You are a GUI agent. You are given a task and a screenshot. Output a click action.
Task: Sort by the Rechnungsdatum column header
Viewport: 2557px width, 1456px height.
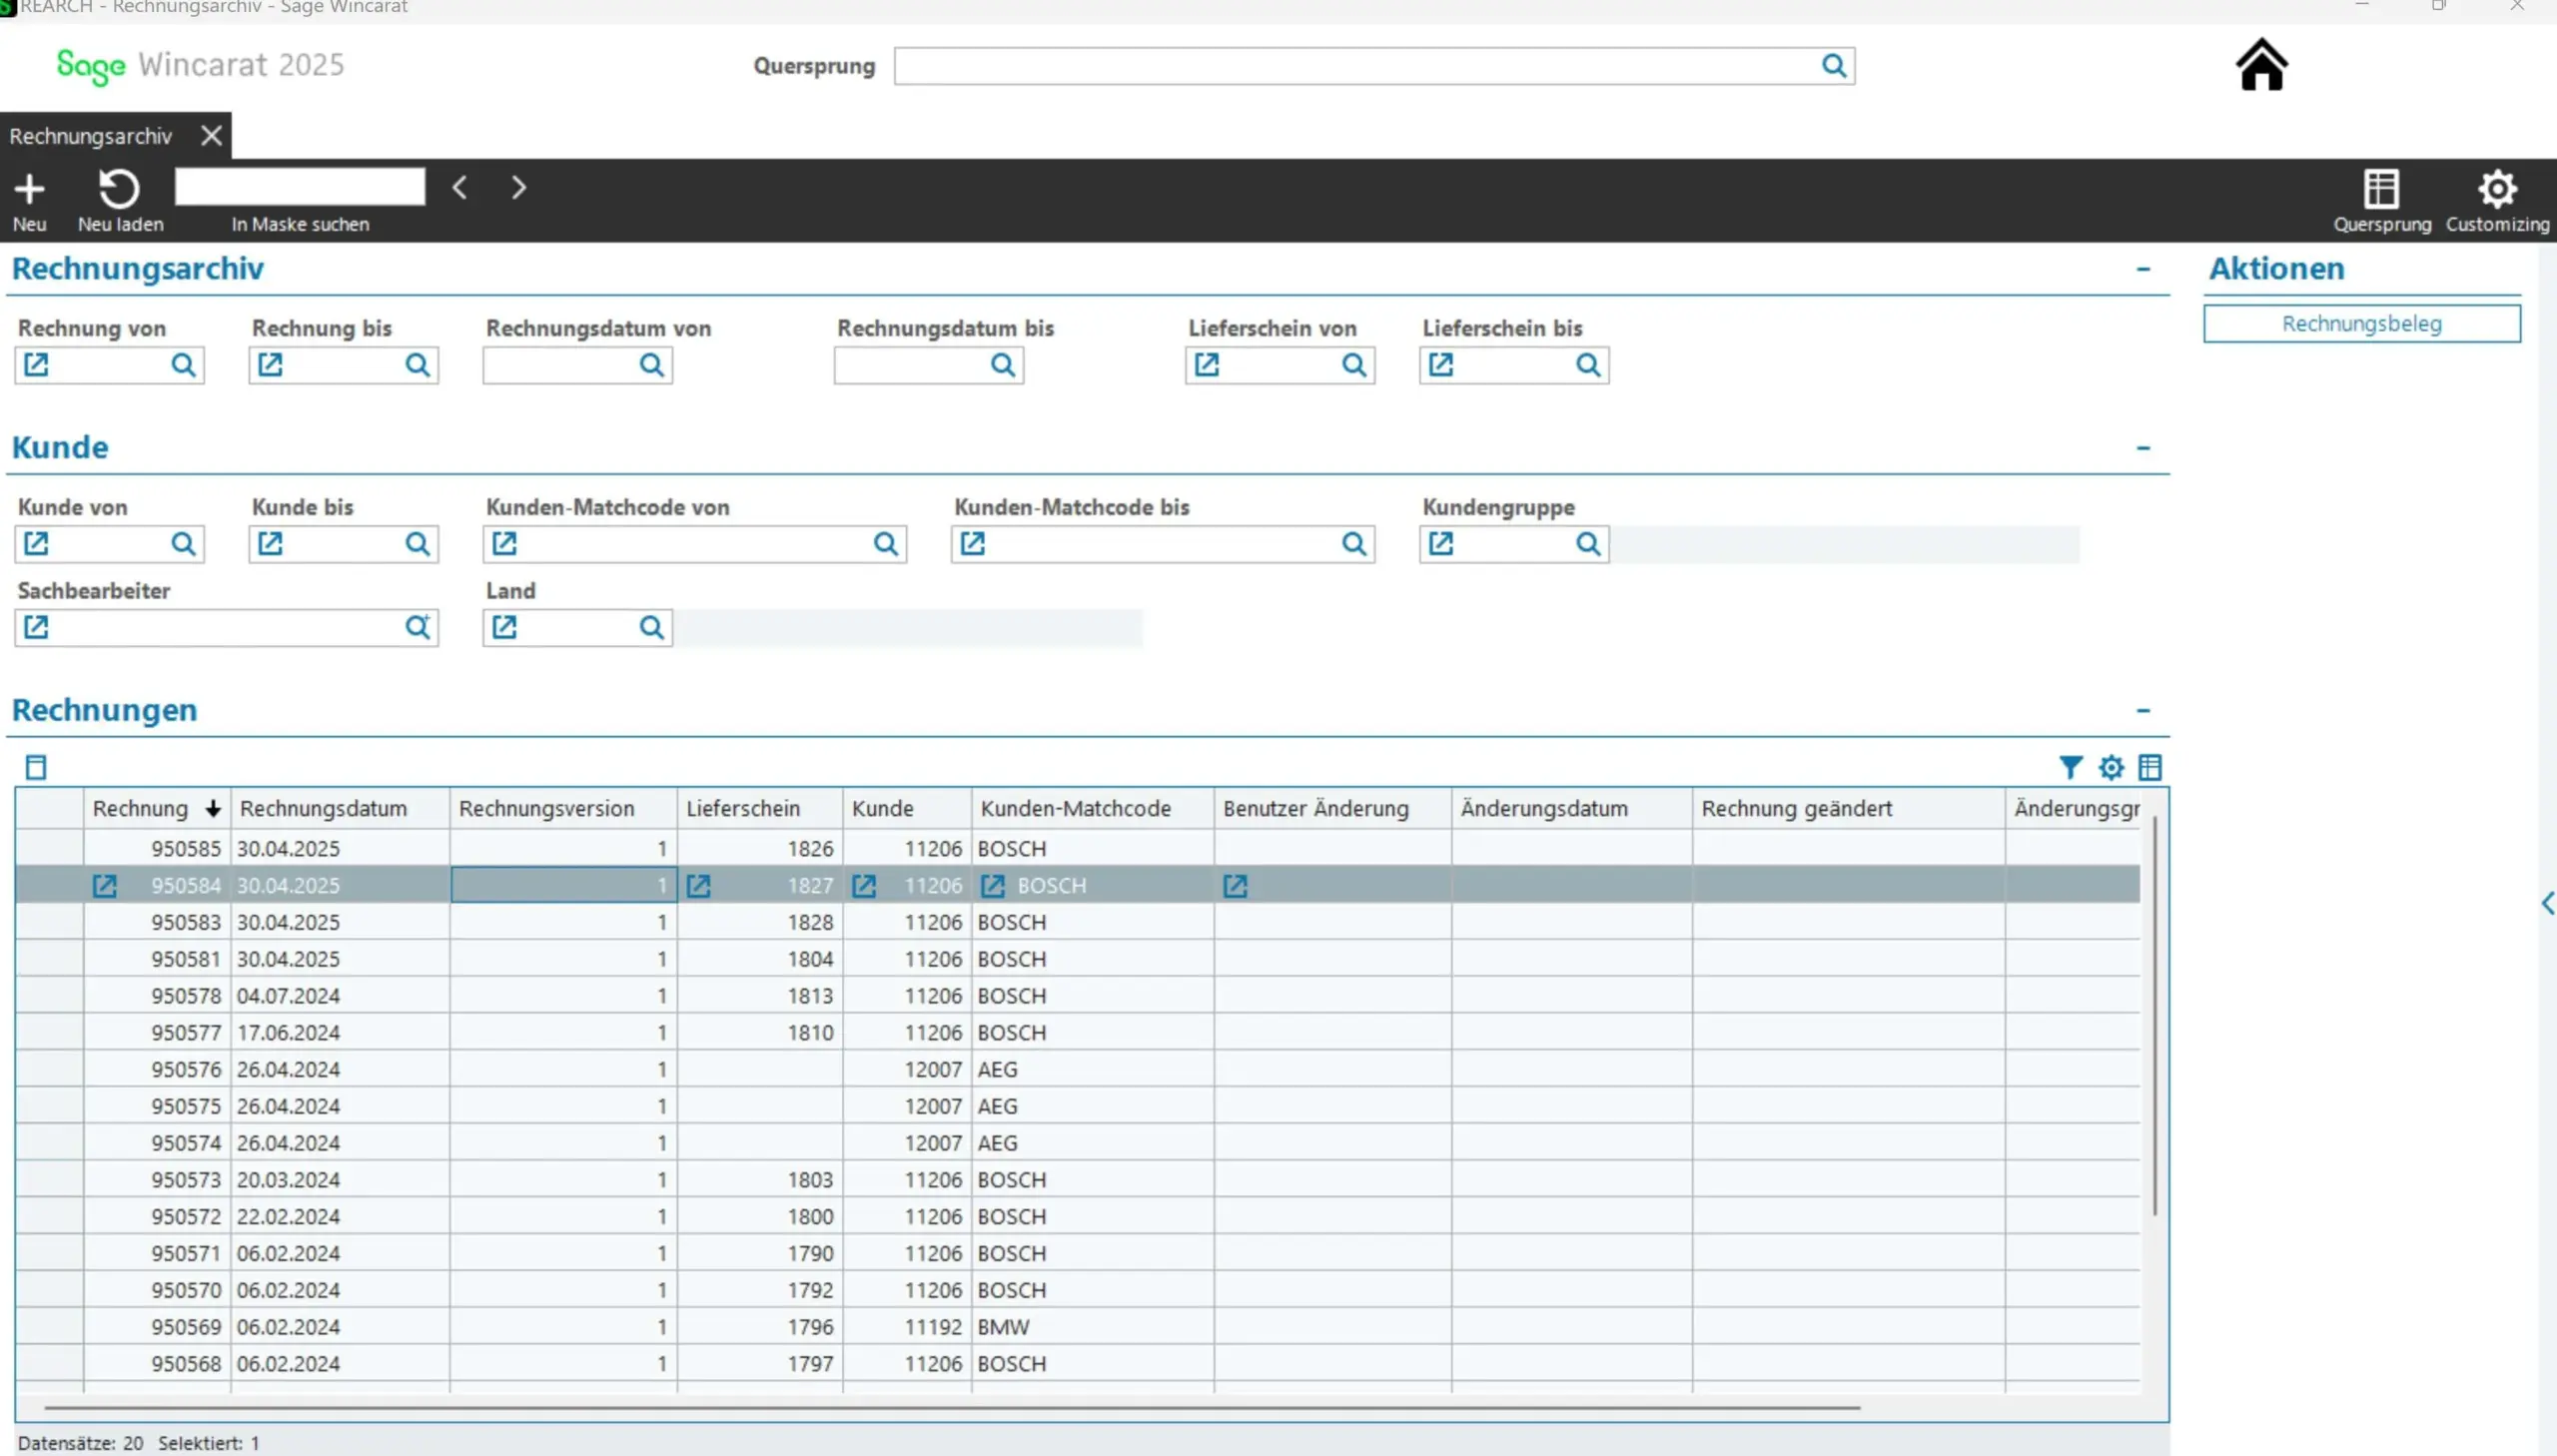pos(323,808)
